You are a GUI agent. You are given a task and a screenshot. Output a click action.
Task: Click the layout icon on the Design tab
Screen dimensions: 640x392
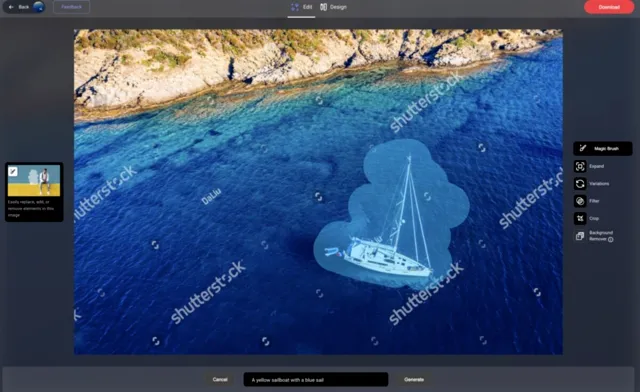coord(323,7)
